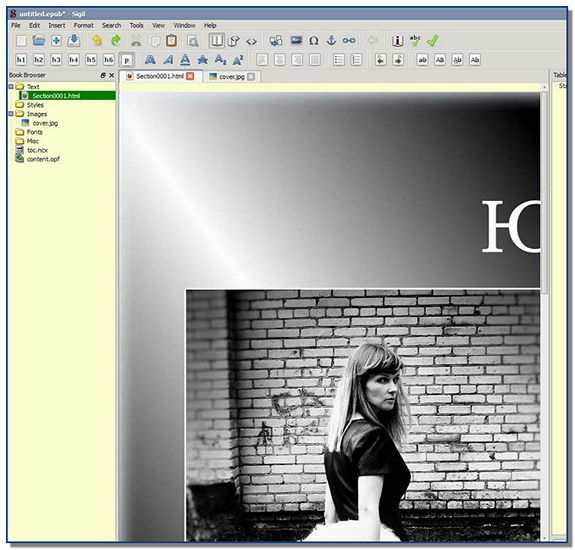Screen dimensions: 575x550
Task: Switch to the cover.jpg tab
Action: point(231,77)
